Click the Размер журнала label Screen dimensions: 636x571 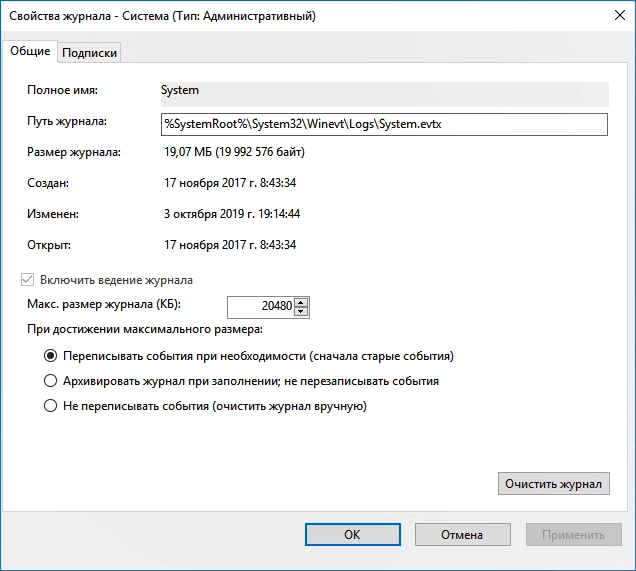tap(74, 152)
